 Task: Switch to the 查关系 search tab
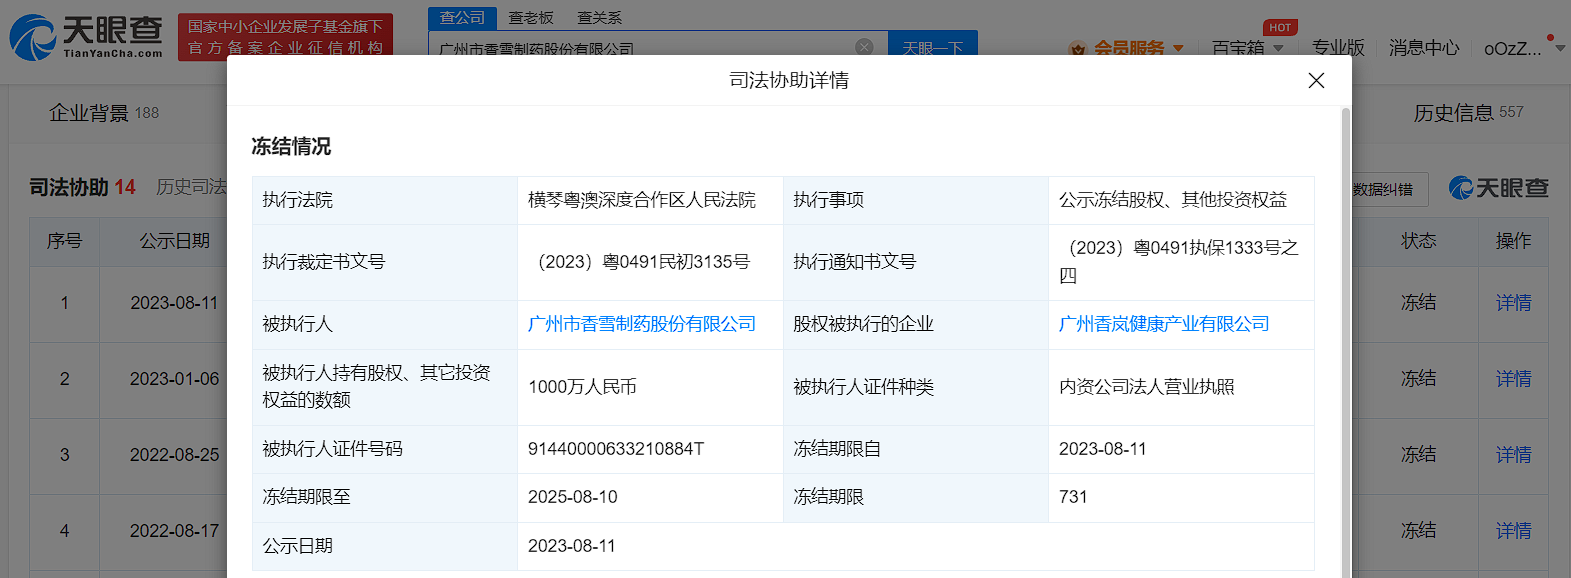point(599,18)
